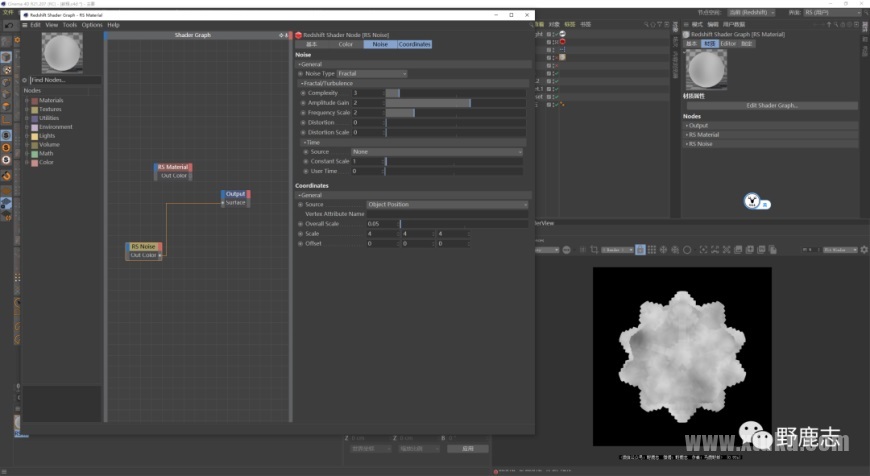Click the second snowflake-like icon in the RenderView toolbar
Screen dimensions: 870x476
pyautogui.click(x=675, y=250)
